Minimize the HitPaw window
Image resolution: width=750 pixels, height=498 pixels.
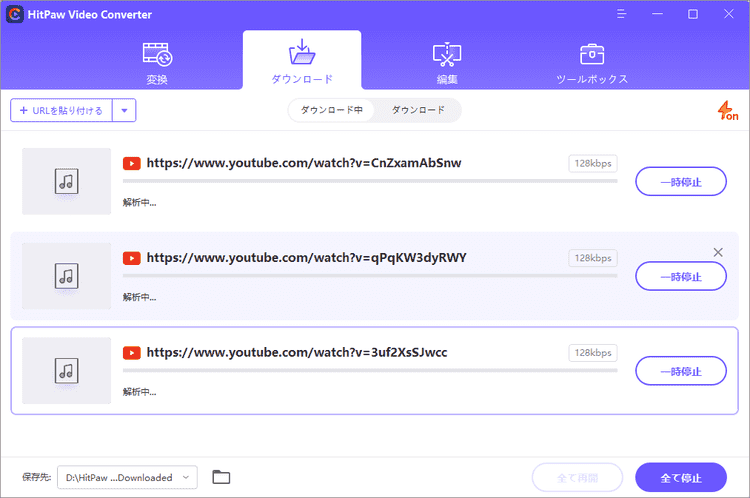(657, 14)
